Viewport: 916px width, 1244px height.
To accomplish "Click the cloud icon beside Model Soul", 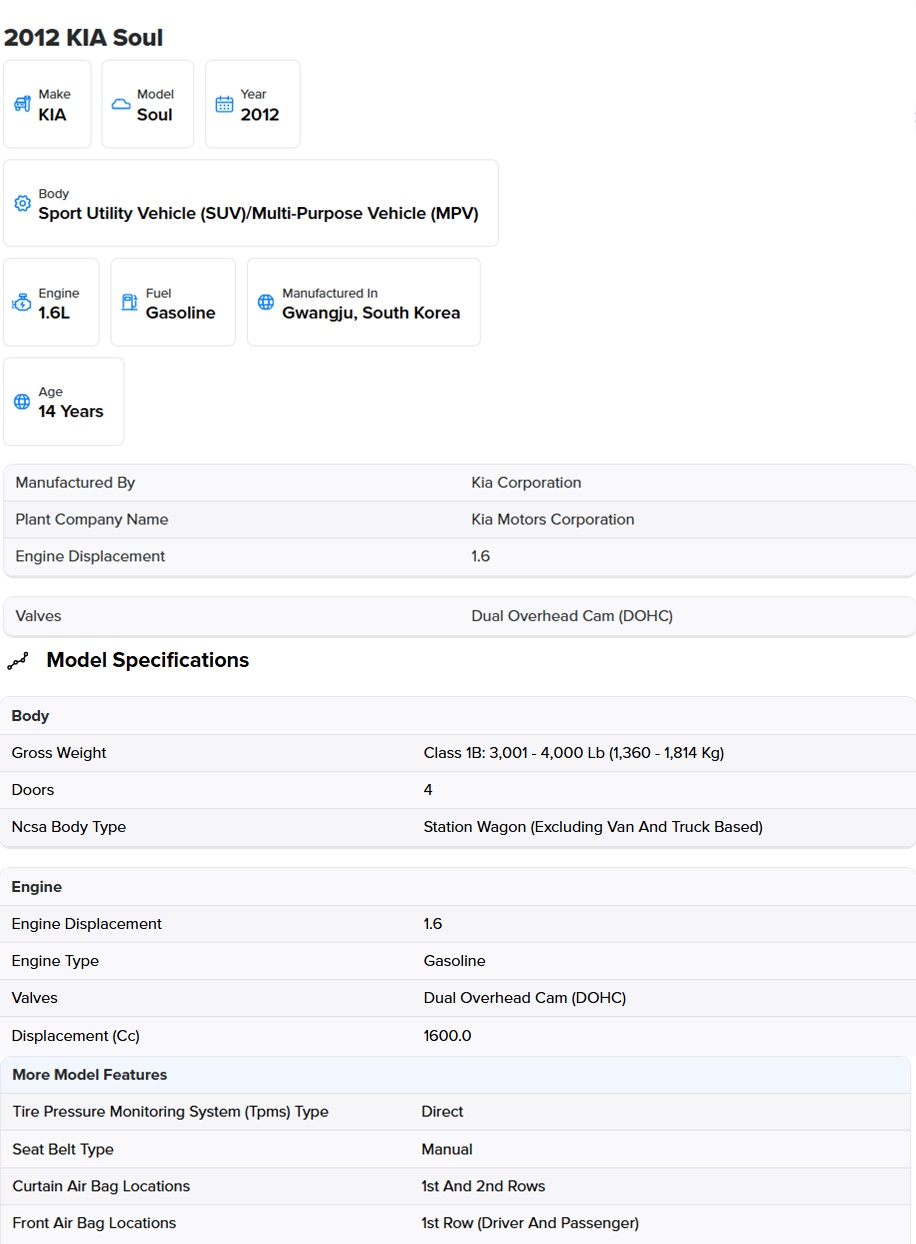I will click(x=121, y=104).
